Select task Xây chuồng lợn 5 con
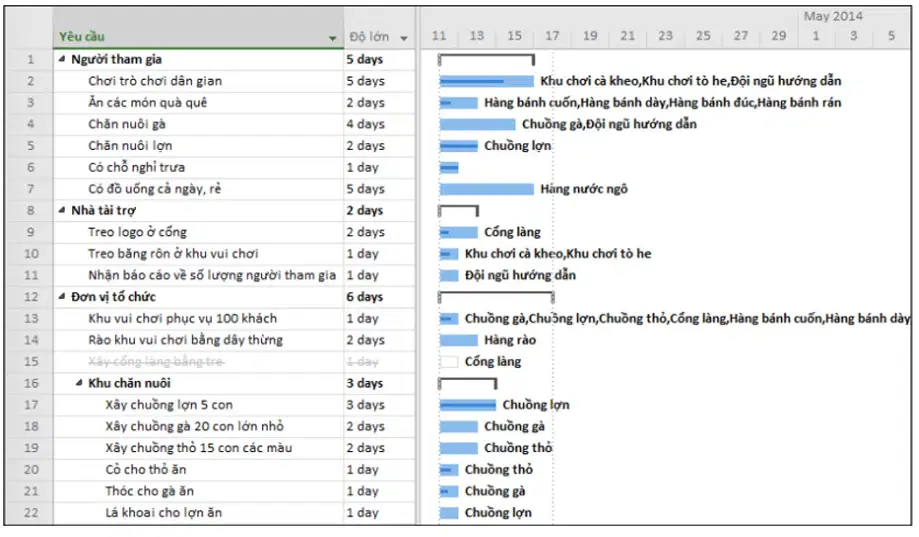 (169, 405)
